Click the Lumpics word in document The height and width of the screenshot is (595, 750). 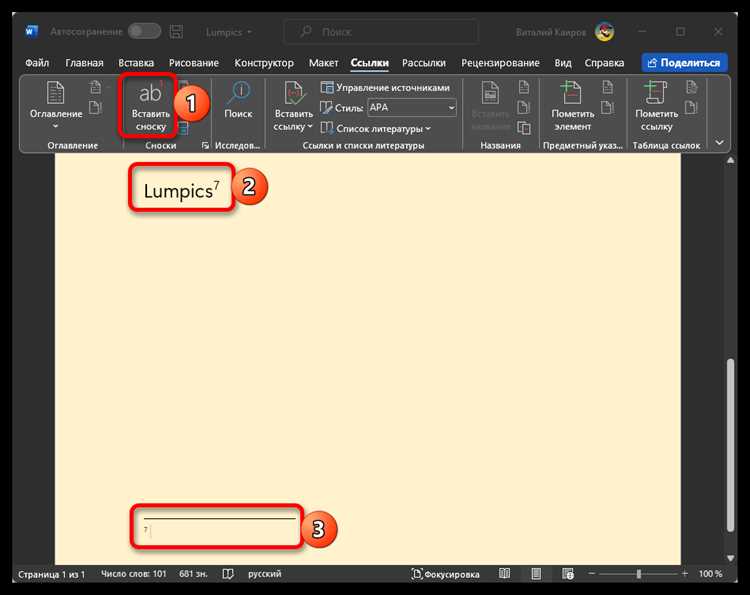pyautogui.click(x=178, y=191)
